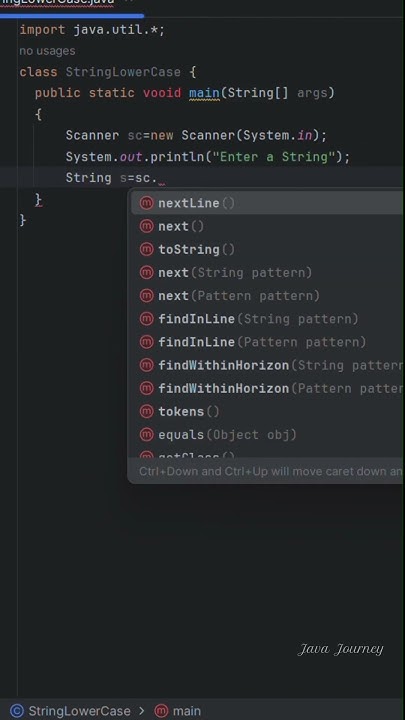Open main method breadcrumb in status bar
The image size is (405, 720).
click(187, 711)
